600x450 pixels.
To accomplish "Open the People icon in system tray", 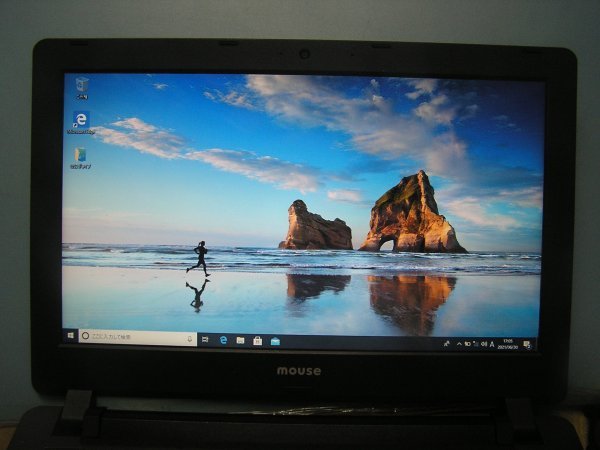I will pyautogui.click(x=447, y=344).
